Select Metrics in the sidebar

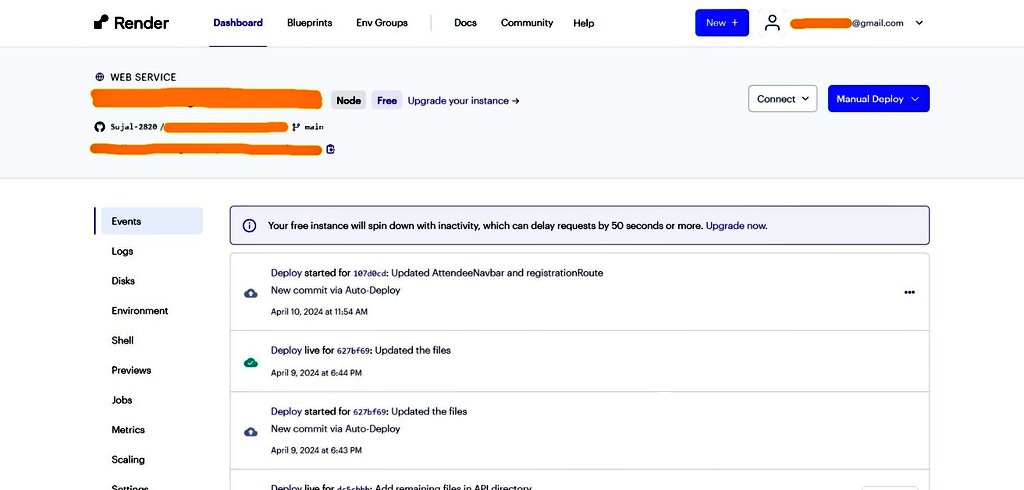click(x=128, y=429)
